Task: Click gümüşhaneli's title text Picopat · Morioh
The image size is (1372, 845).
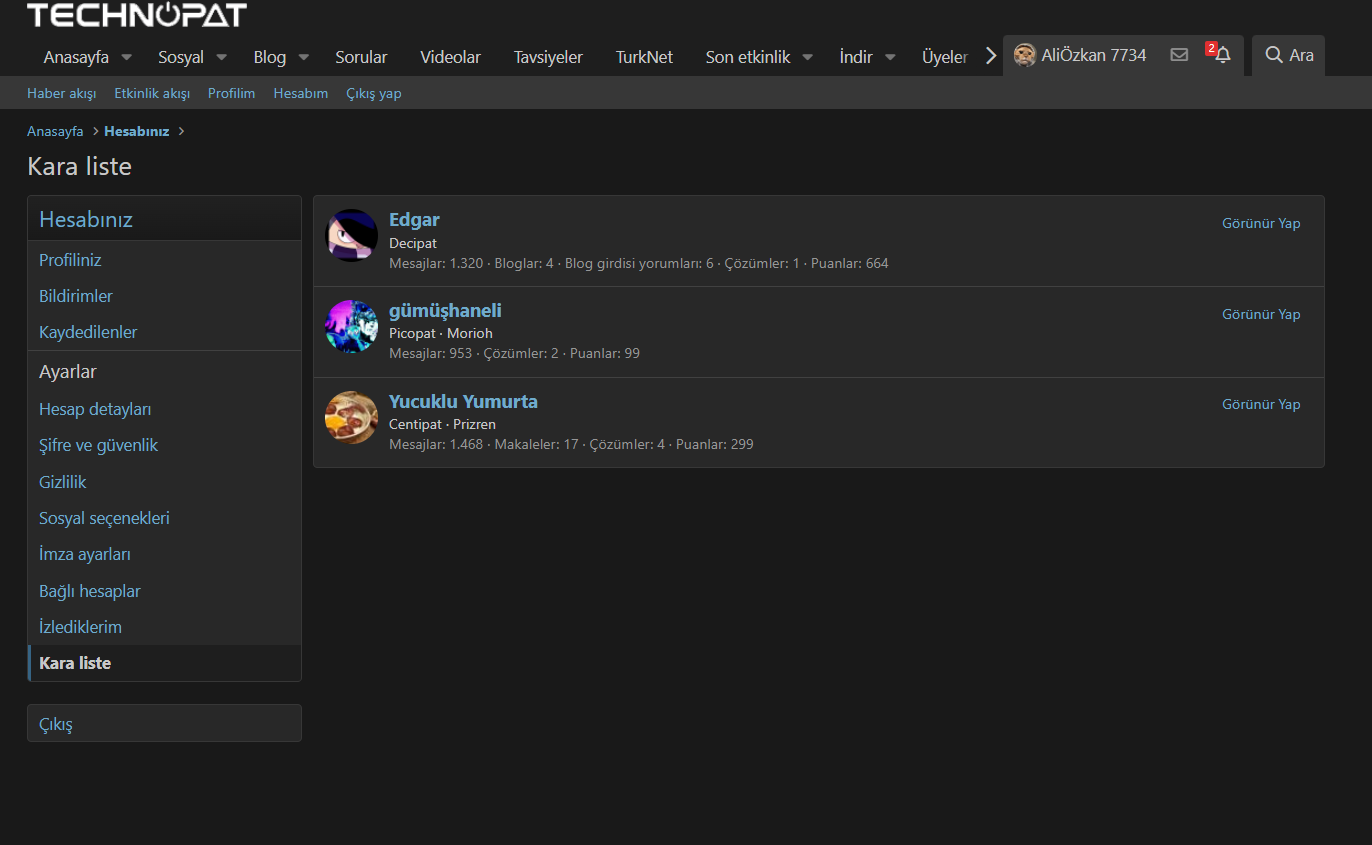Action: point(441,333)
